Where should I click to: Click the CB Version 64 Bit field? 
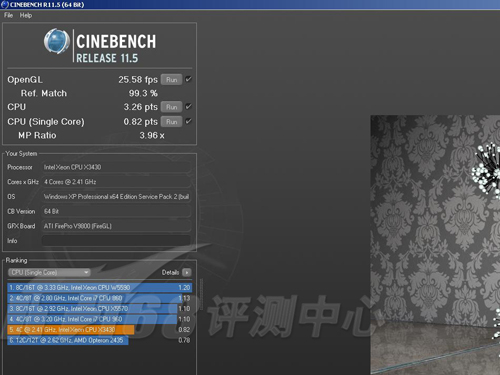click(x=116, y=211)
